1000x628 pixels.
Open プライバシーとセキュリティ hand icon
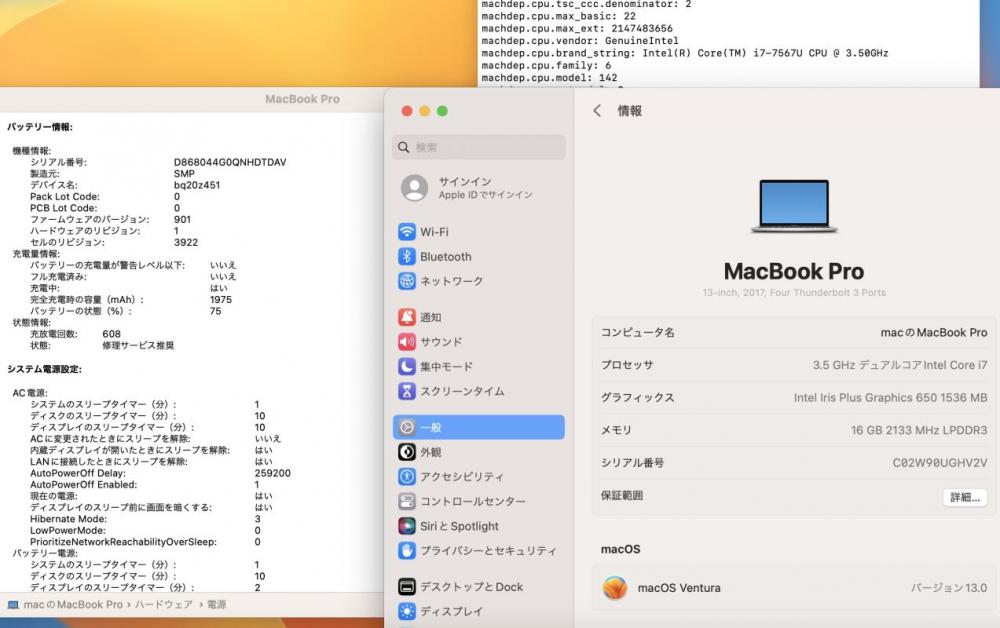click(x=407, y=550)
